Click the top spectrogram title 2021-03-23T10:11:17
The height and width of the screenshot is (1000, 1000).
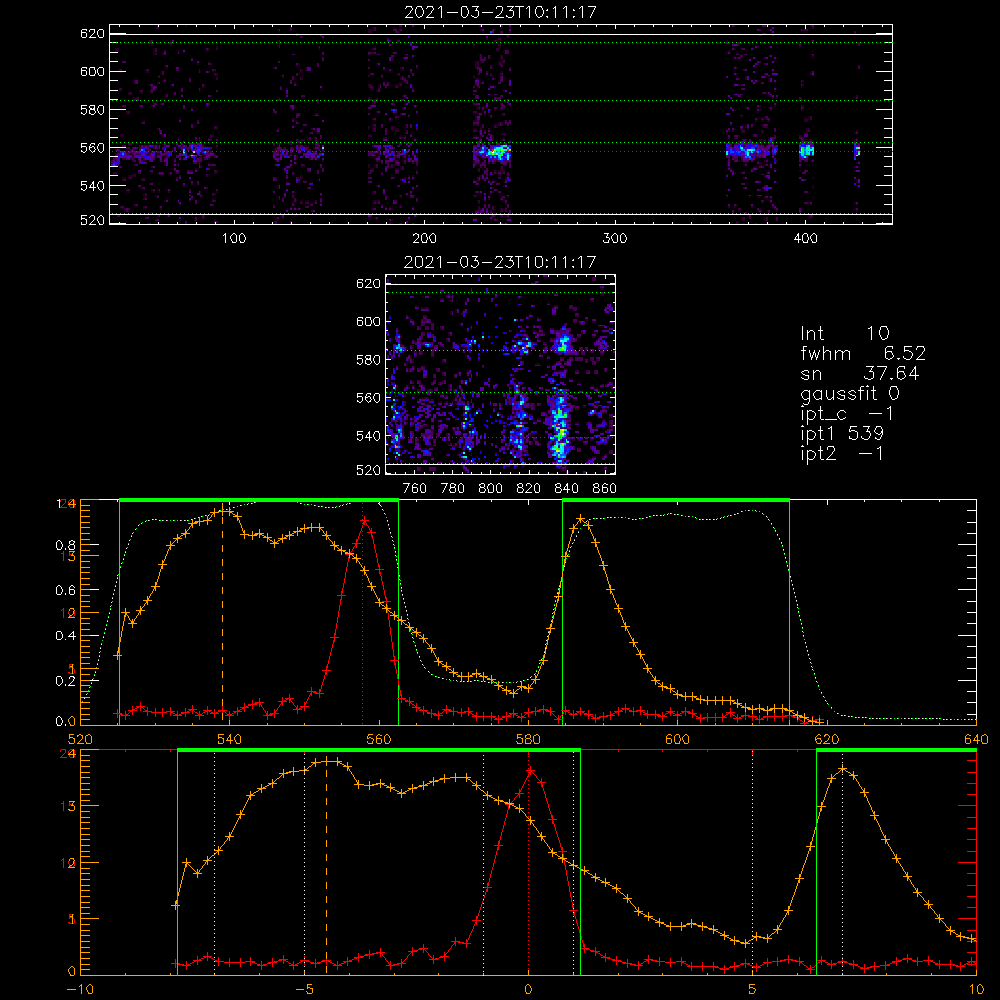coord(500,11)
